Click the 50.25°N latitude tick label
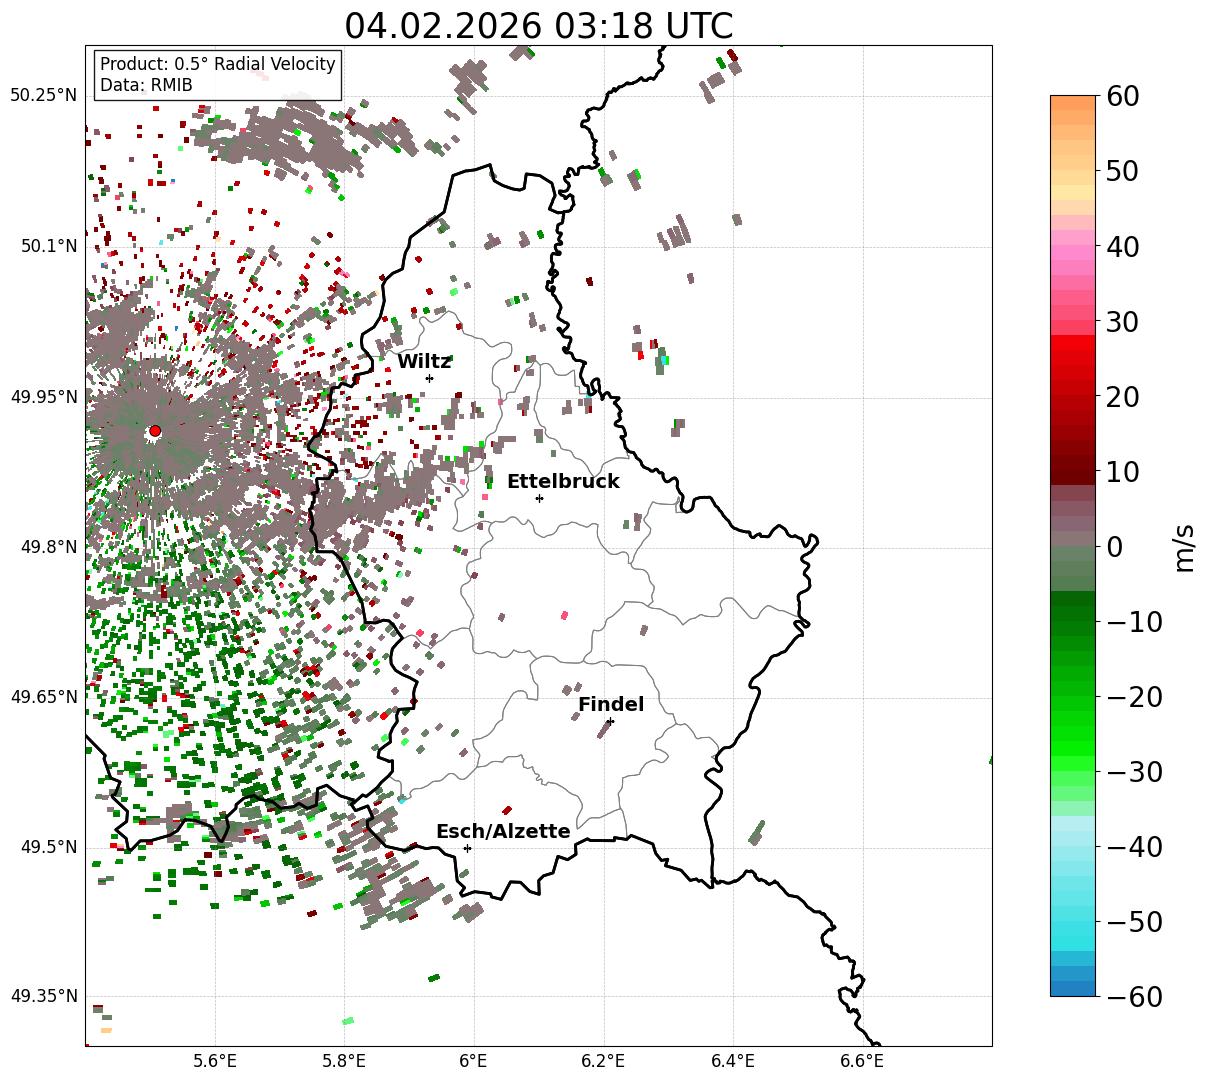Viewport: 1207px width, 1081px height. click(x=43, y=96)
